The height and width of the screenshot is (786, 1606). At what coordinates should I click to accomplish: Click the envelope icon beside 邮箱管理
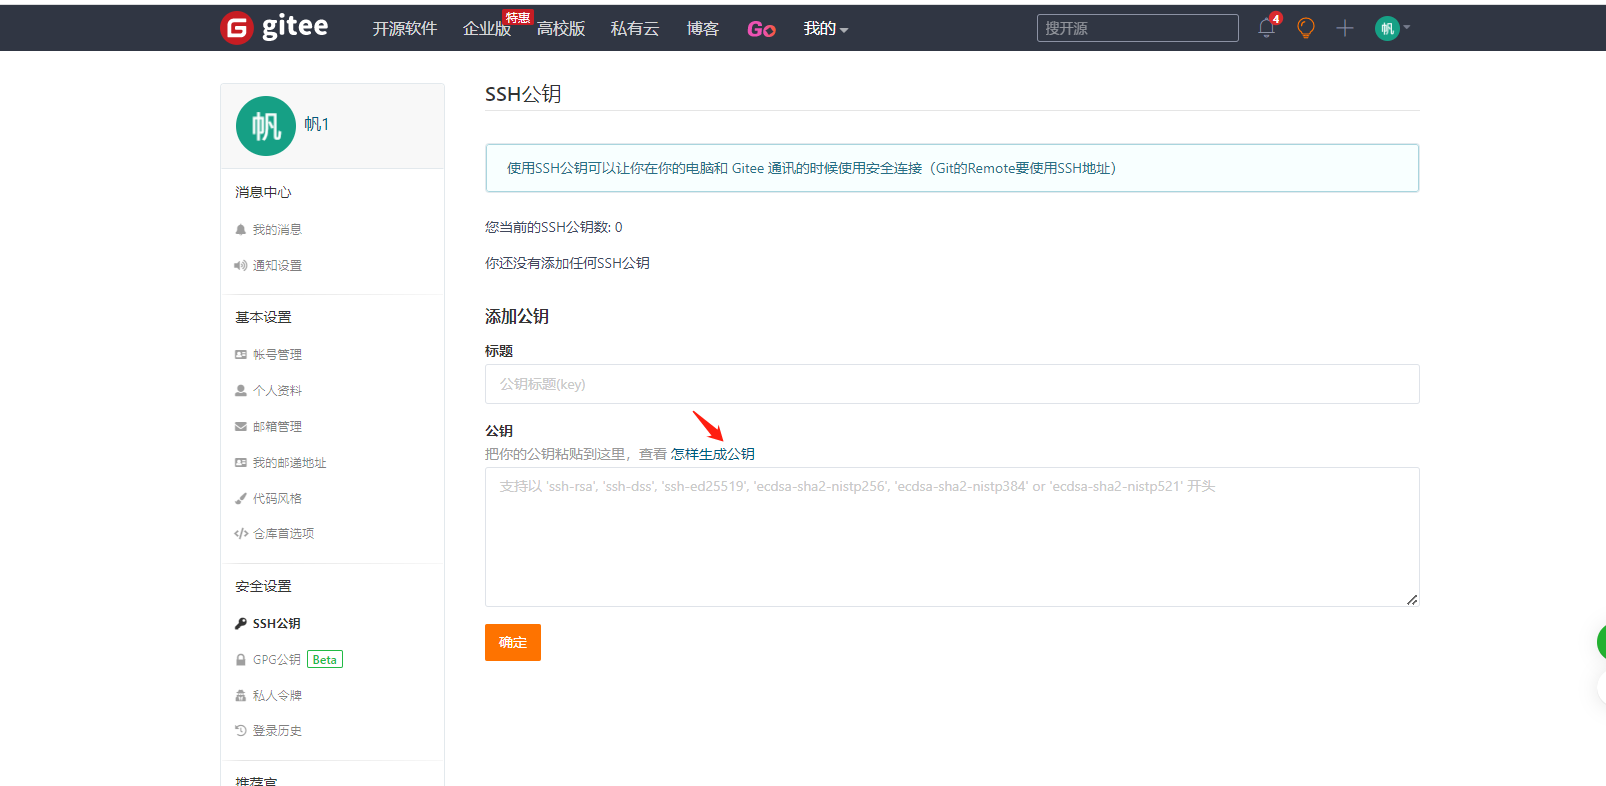tap(241, 427)
